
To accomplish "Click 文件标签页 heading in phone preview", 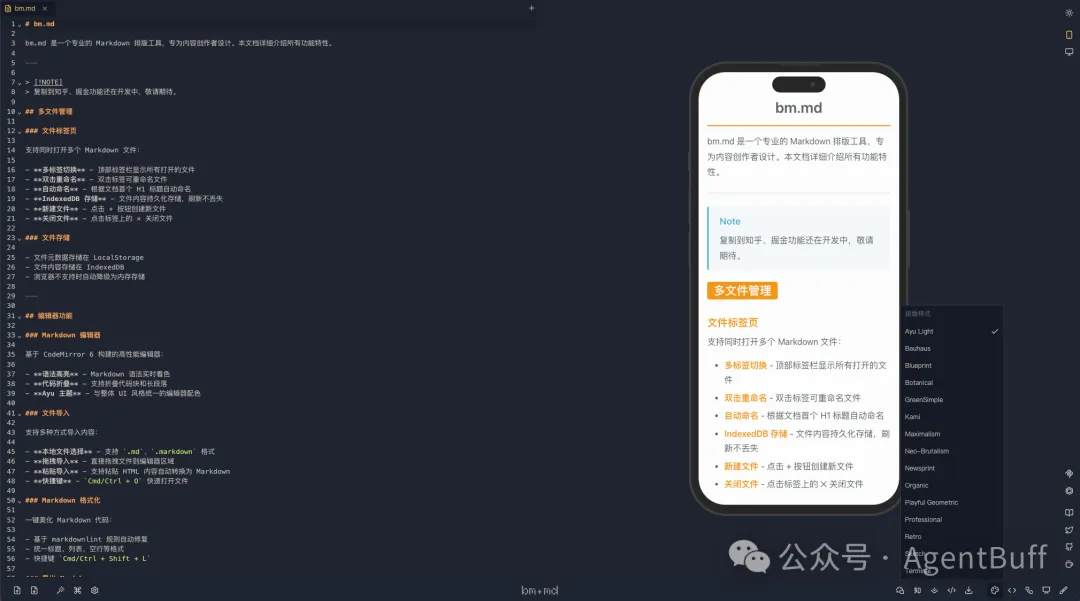I will coord(733,322).
